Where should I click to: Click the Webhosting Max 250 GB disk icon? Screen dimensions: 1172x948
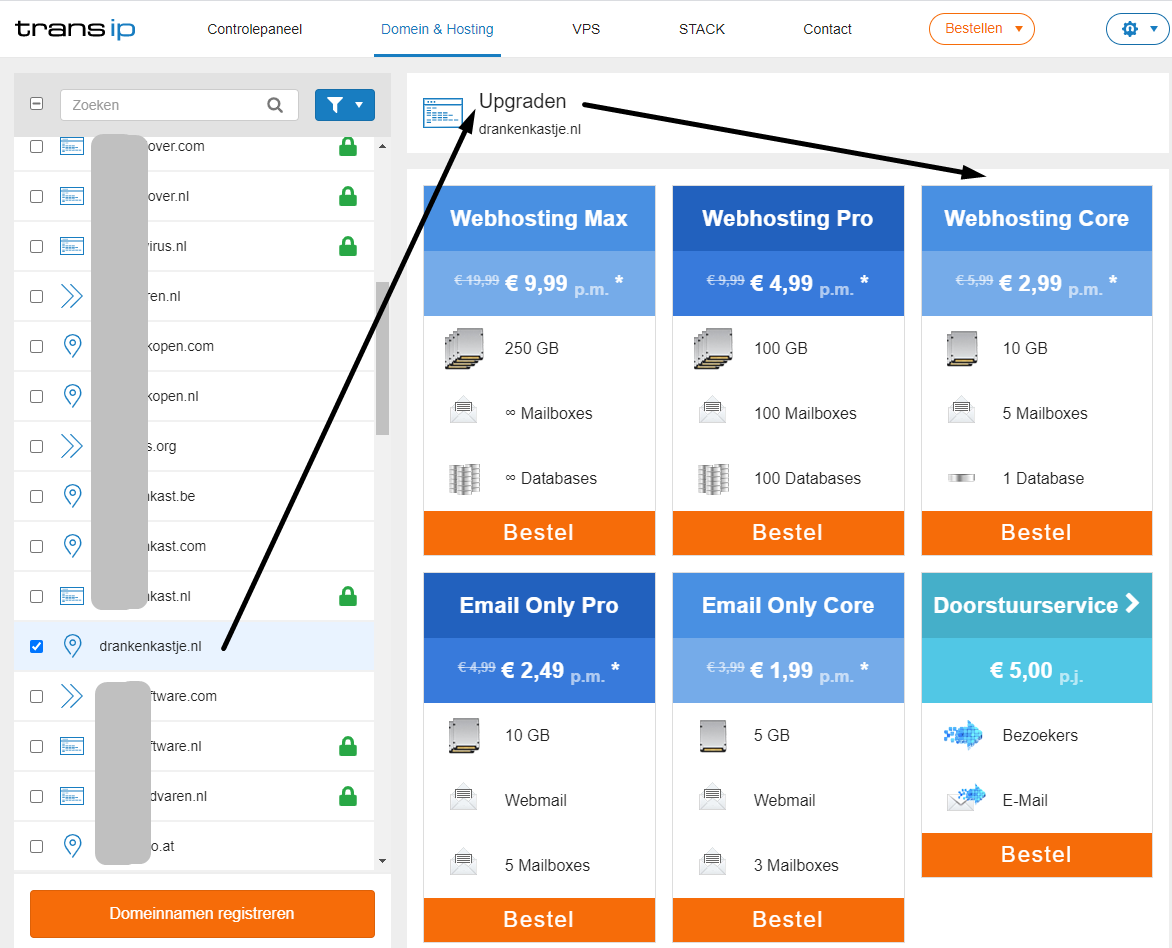click(x=464, y=349)
